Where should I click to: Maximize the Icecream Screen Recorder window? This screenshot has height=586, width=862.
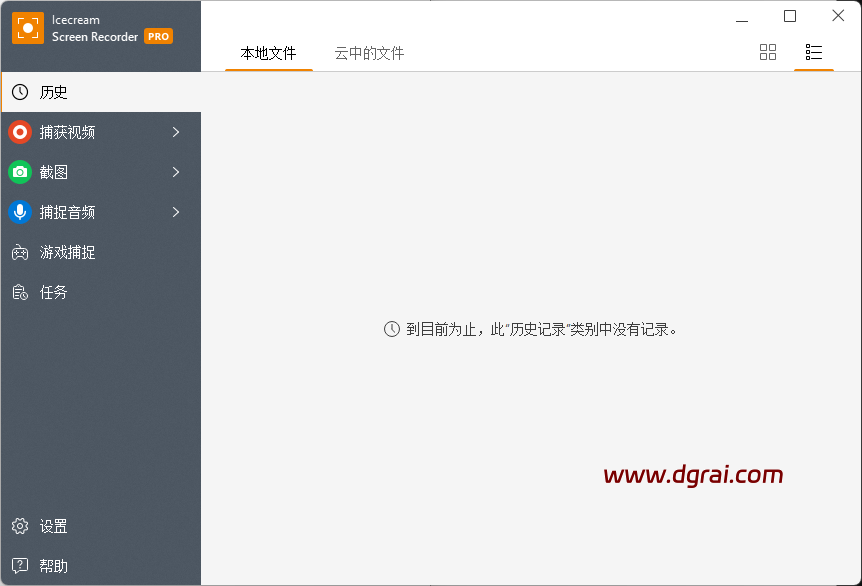(x=790, y=16)
